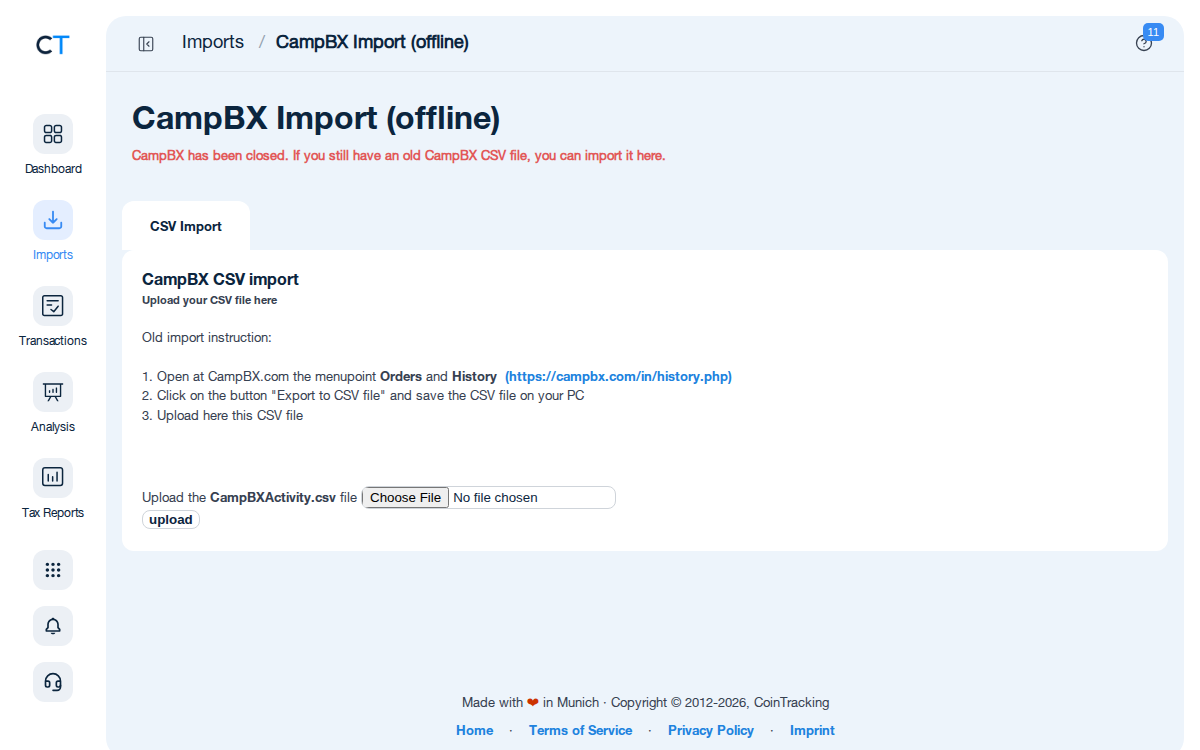Click the Dashboard label in sidebar
The image size is (1200, 750).
(x=53, y=169)
